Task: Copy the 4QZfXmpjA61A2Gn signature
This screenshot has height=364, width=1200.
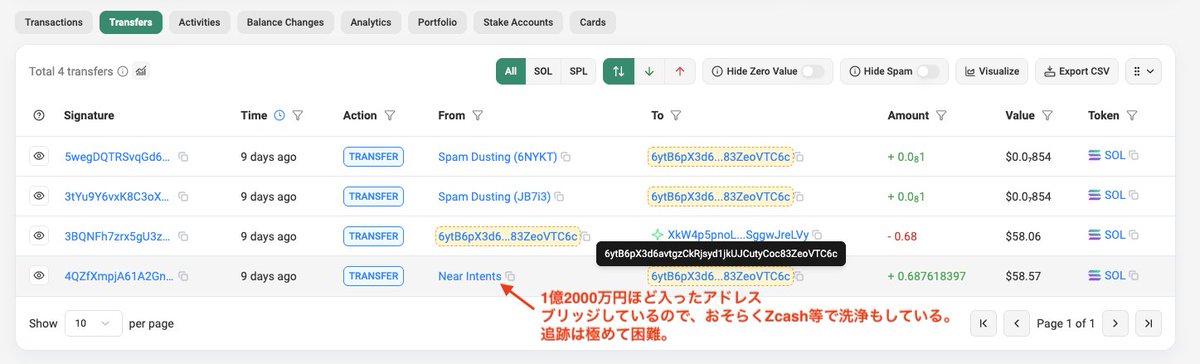Action: pyautogui.click(x=183, y=275)
